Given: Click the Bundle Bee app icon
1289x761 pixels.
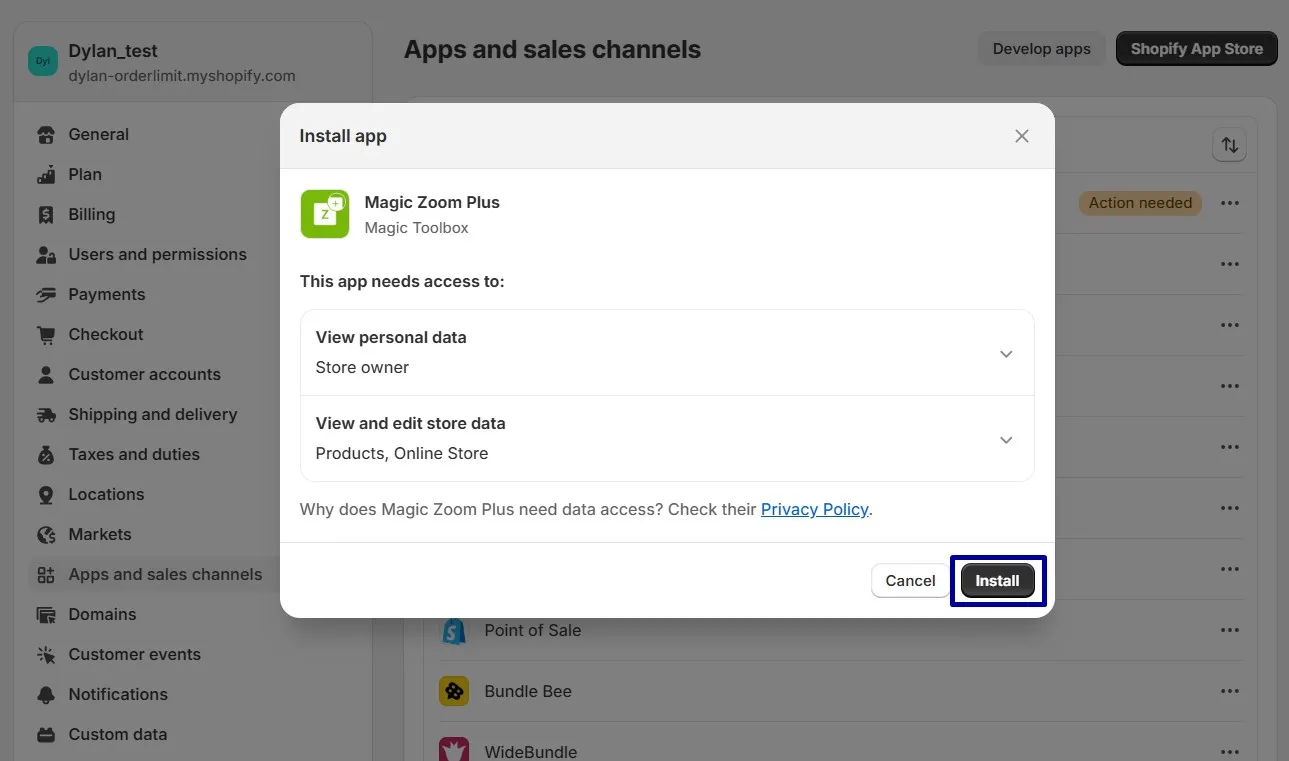Looking at the screenshot, I should (454, 691).
